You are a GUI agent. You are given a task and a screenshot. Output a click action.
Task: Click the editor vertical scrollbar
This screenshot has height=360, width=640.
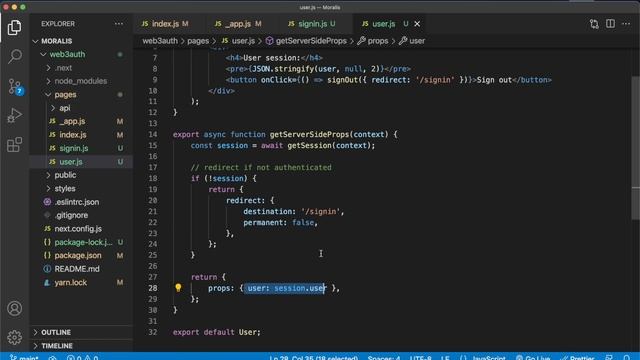tap(636, 148)
